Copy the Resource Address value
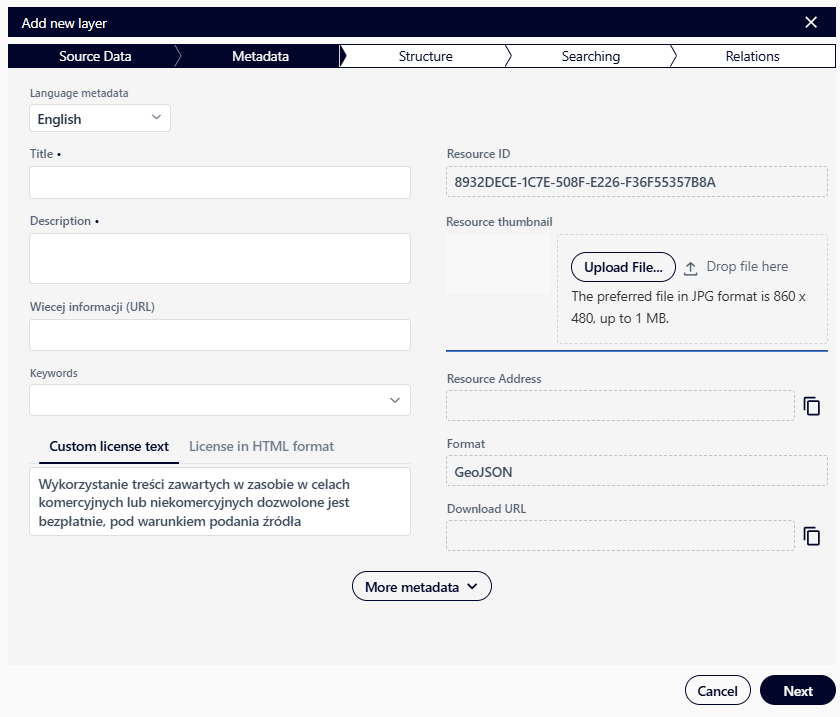Screen dimensions: 840x717 pos(812,406)
